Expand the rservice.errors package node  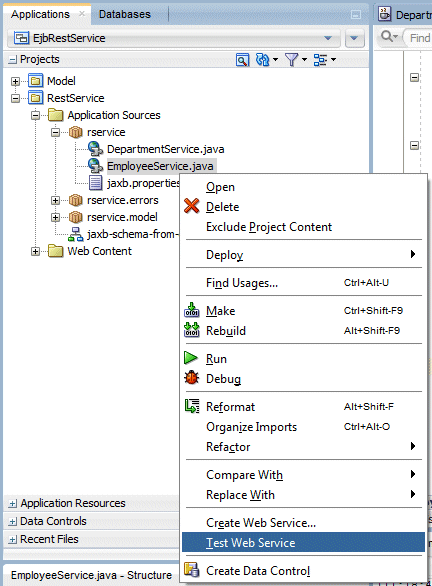[55, 200]
